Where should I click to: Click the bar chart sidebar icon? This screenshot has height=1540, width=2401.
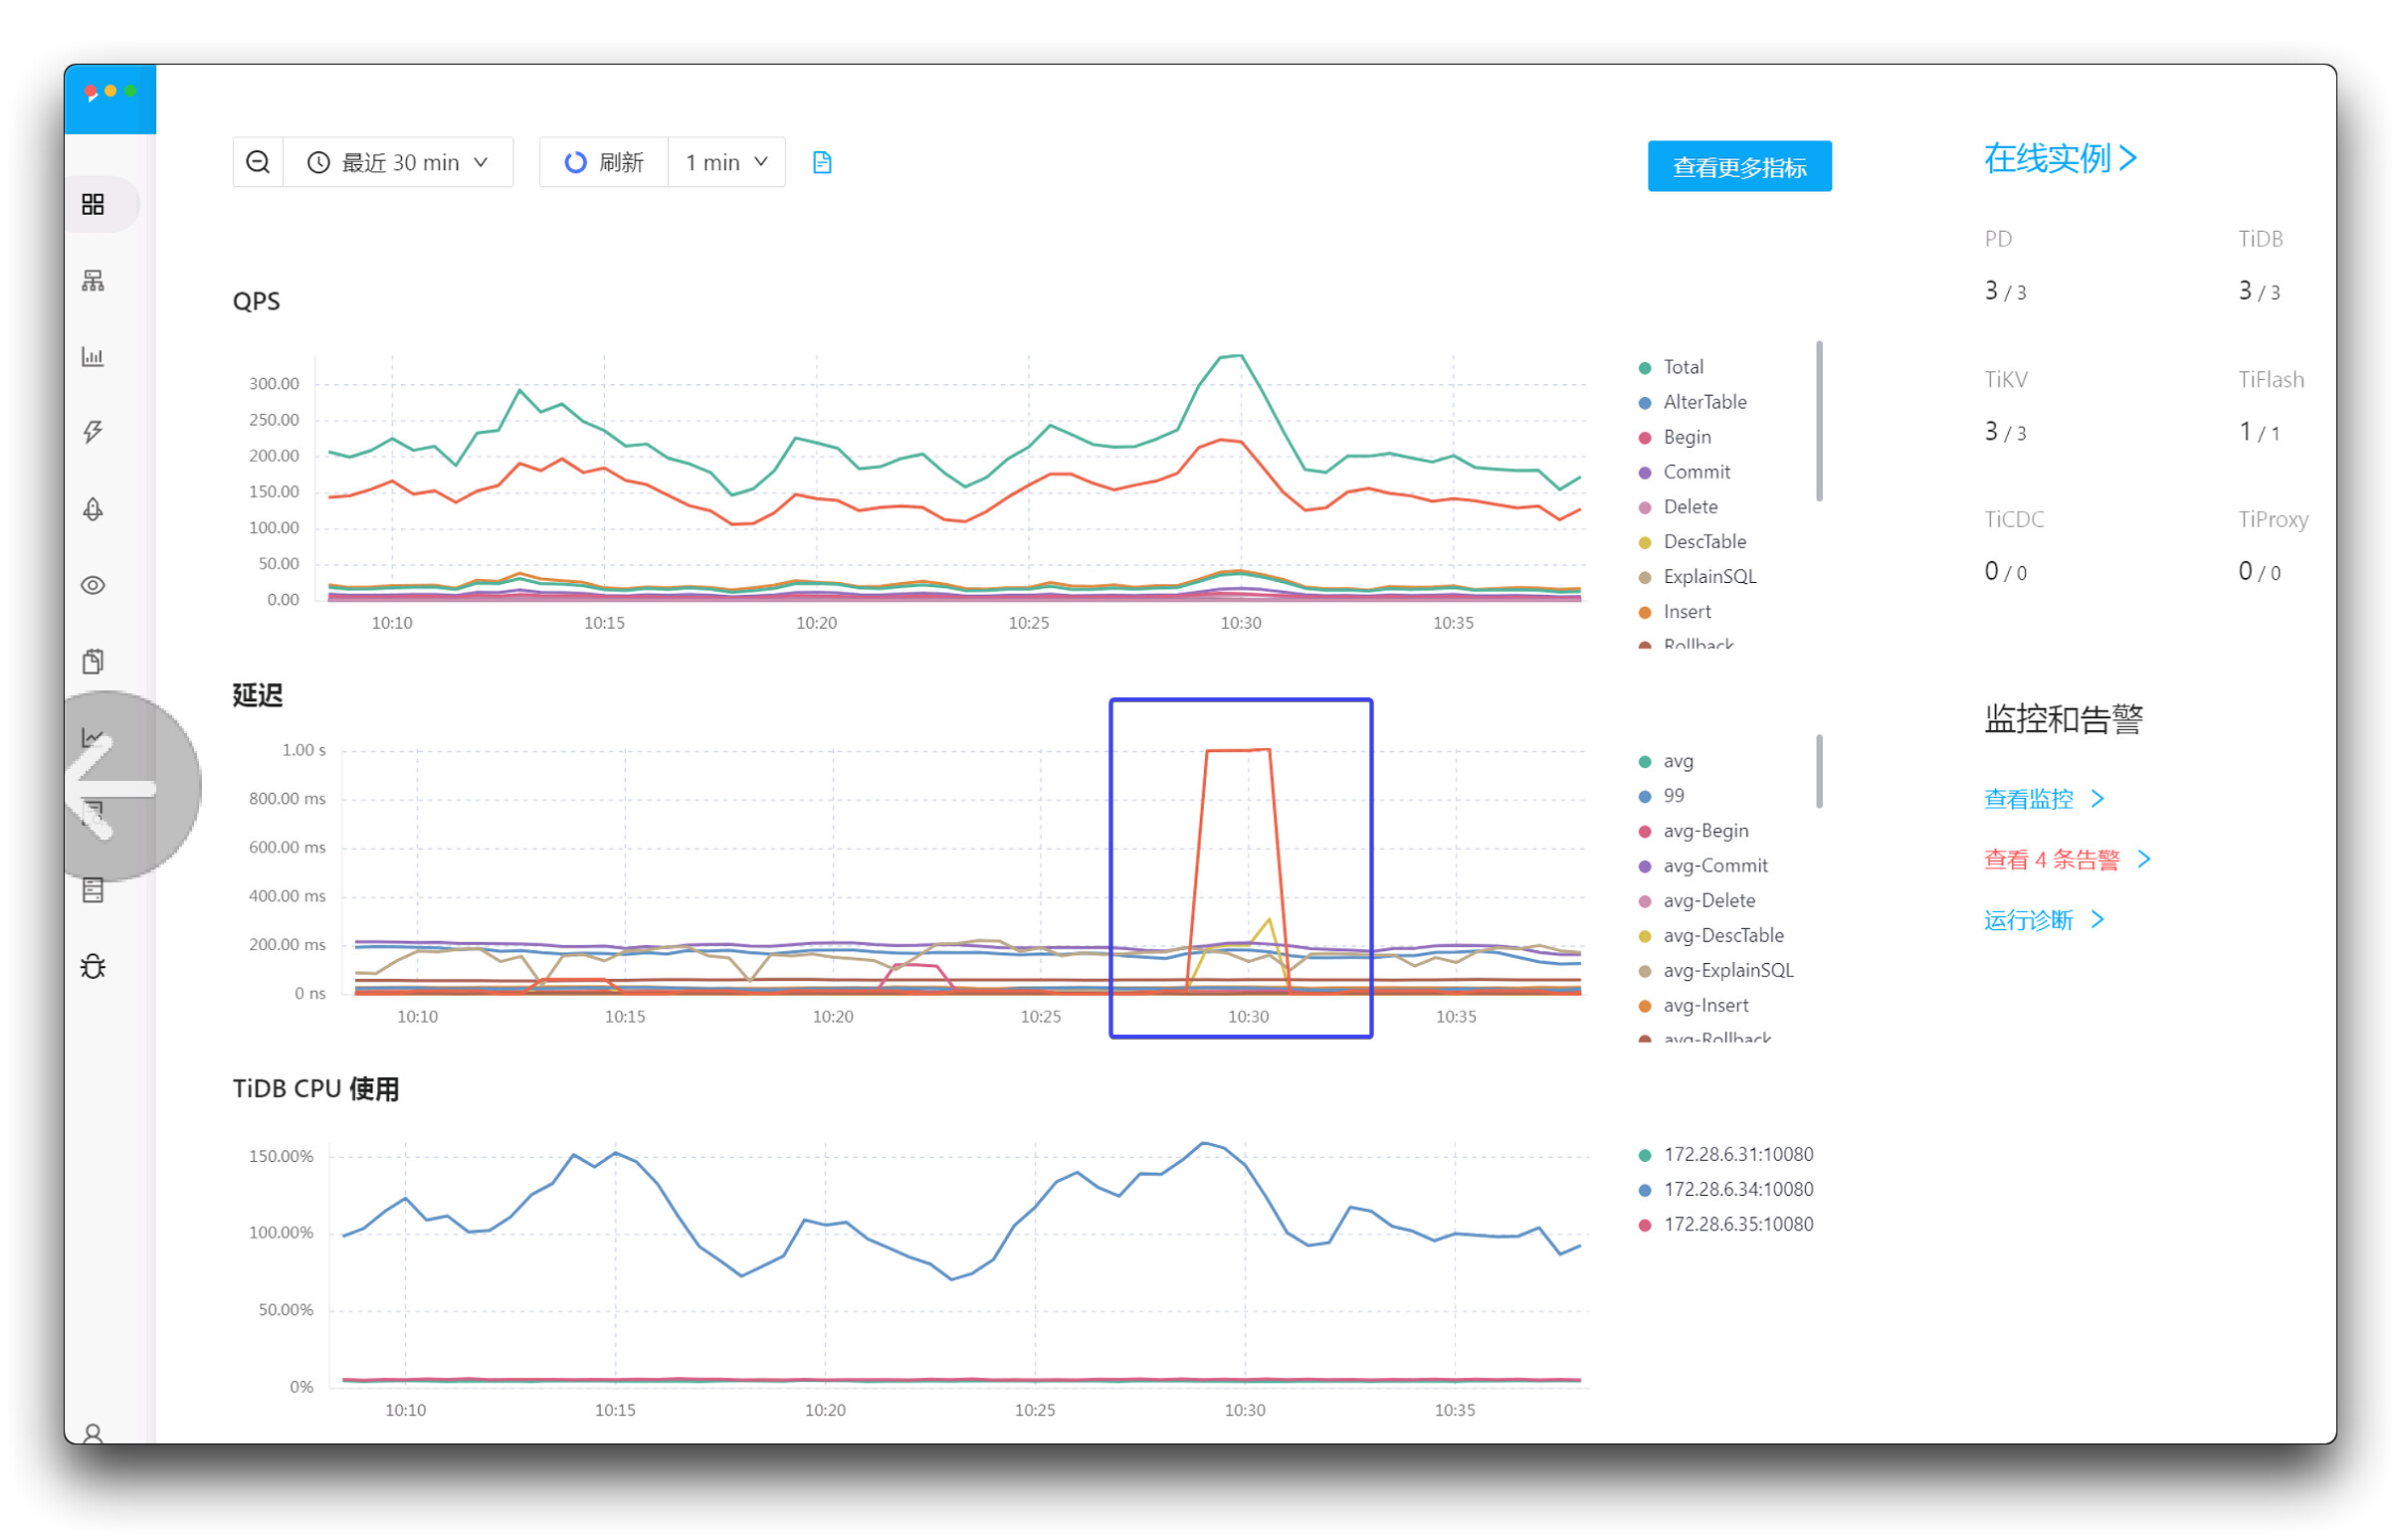(93, 357)
